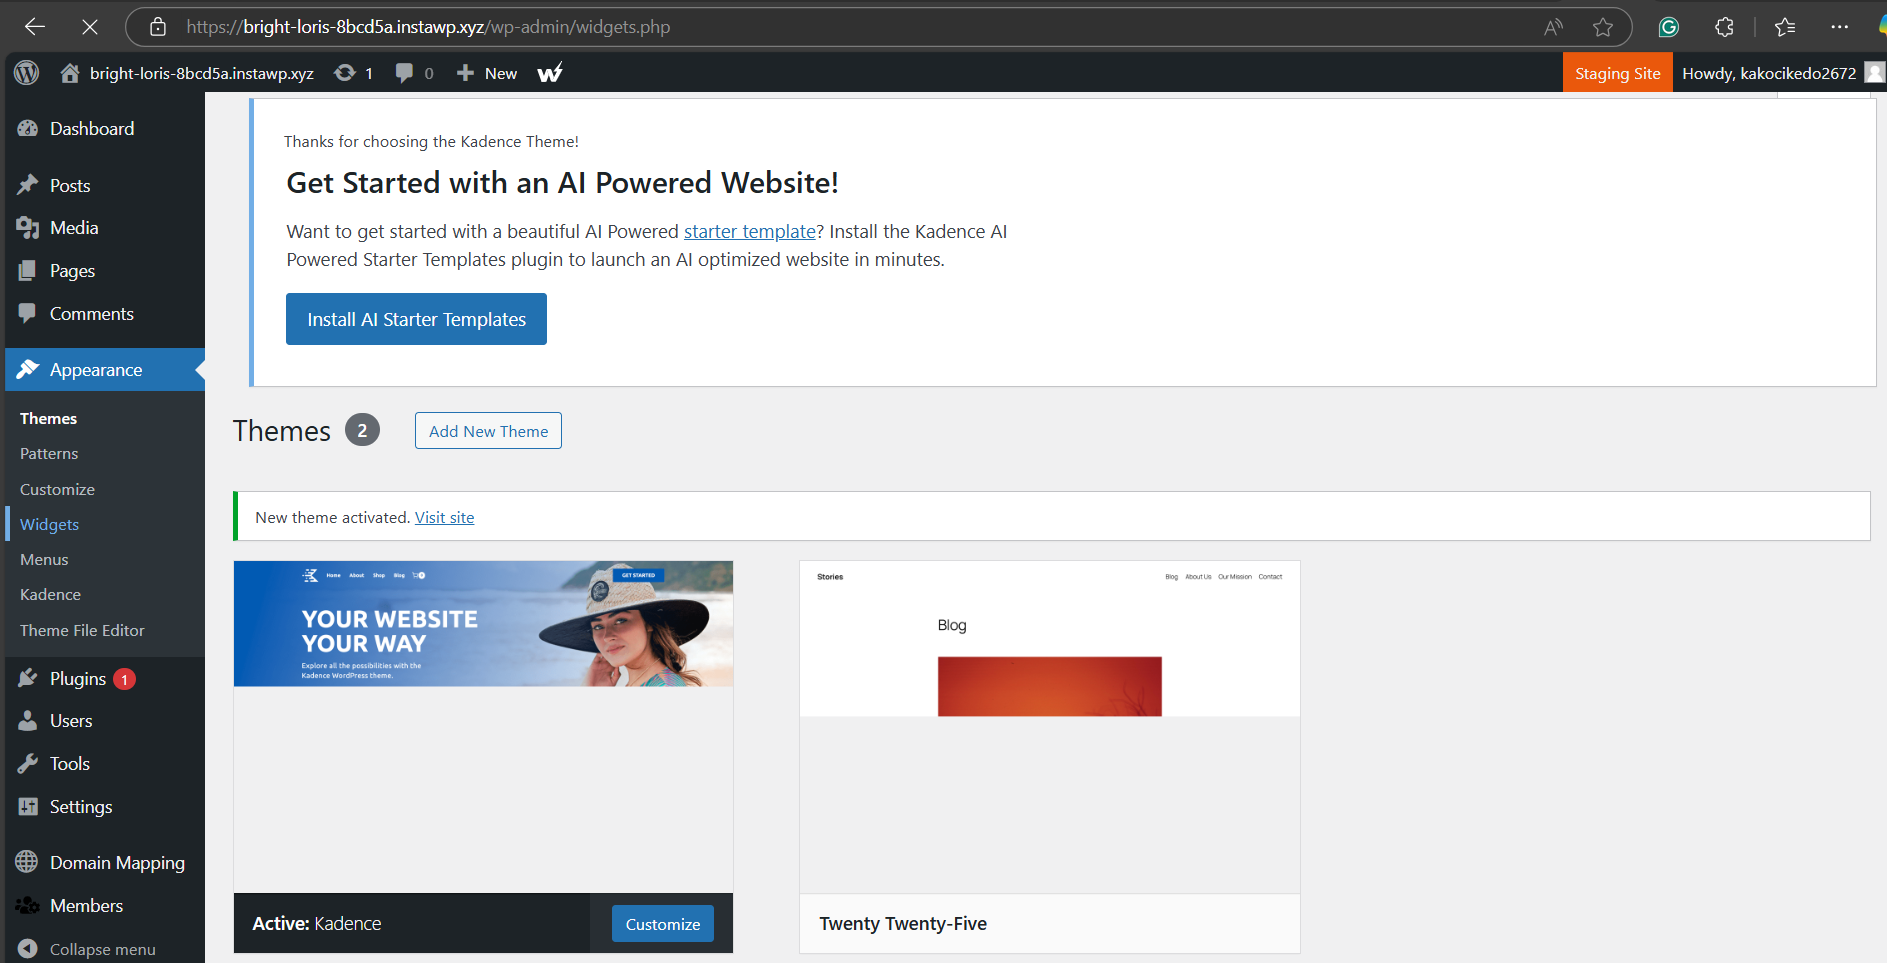Open Theme File Editor
This screenshot has width=1887, height=963.
pos(82,630)
